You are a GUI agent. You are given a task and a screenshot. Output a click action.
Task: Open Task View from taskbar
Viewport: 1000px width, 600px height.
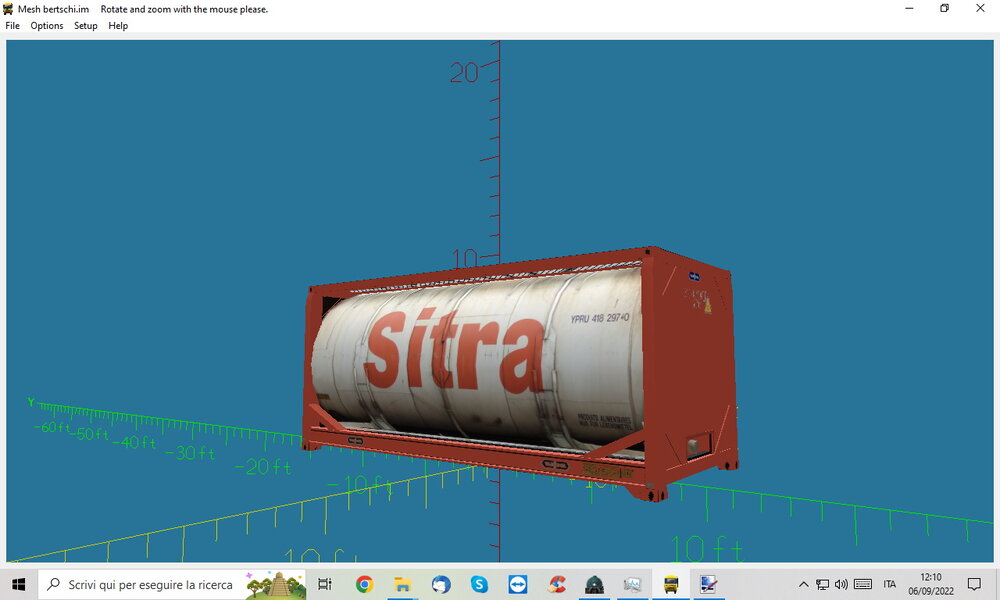tap(325, 584)
